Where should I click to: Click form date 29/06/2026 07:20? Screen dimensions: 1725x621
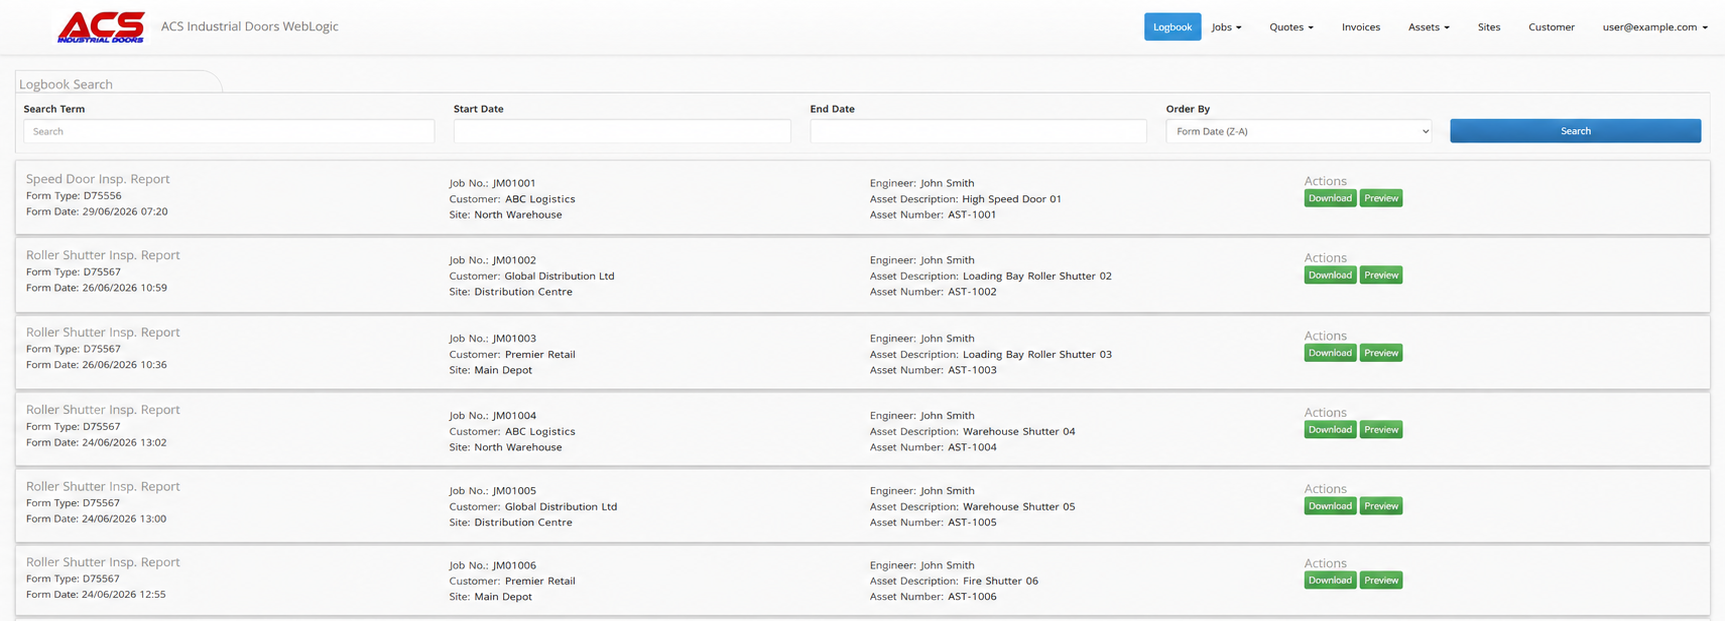[x=125, y=212]
